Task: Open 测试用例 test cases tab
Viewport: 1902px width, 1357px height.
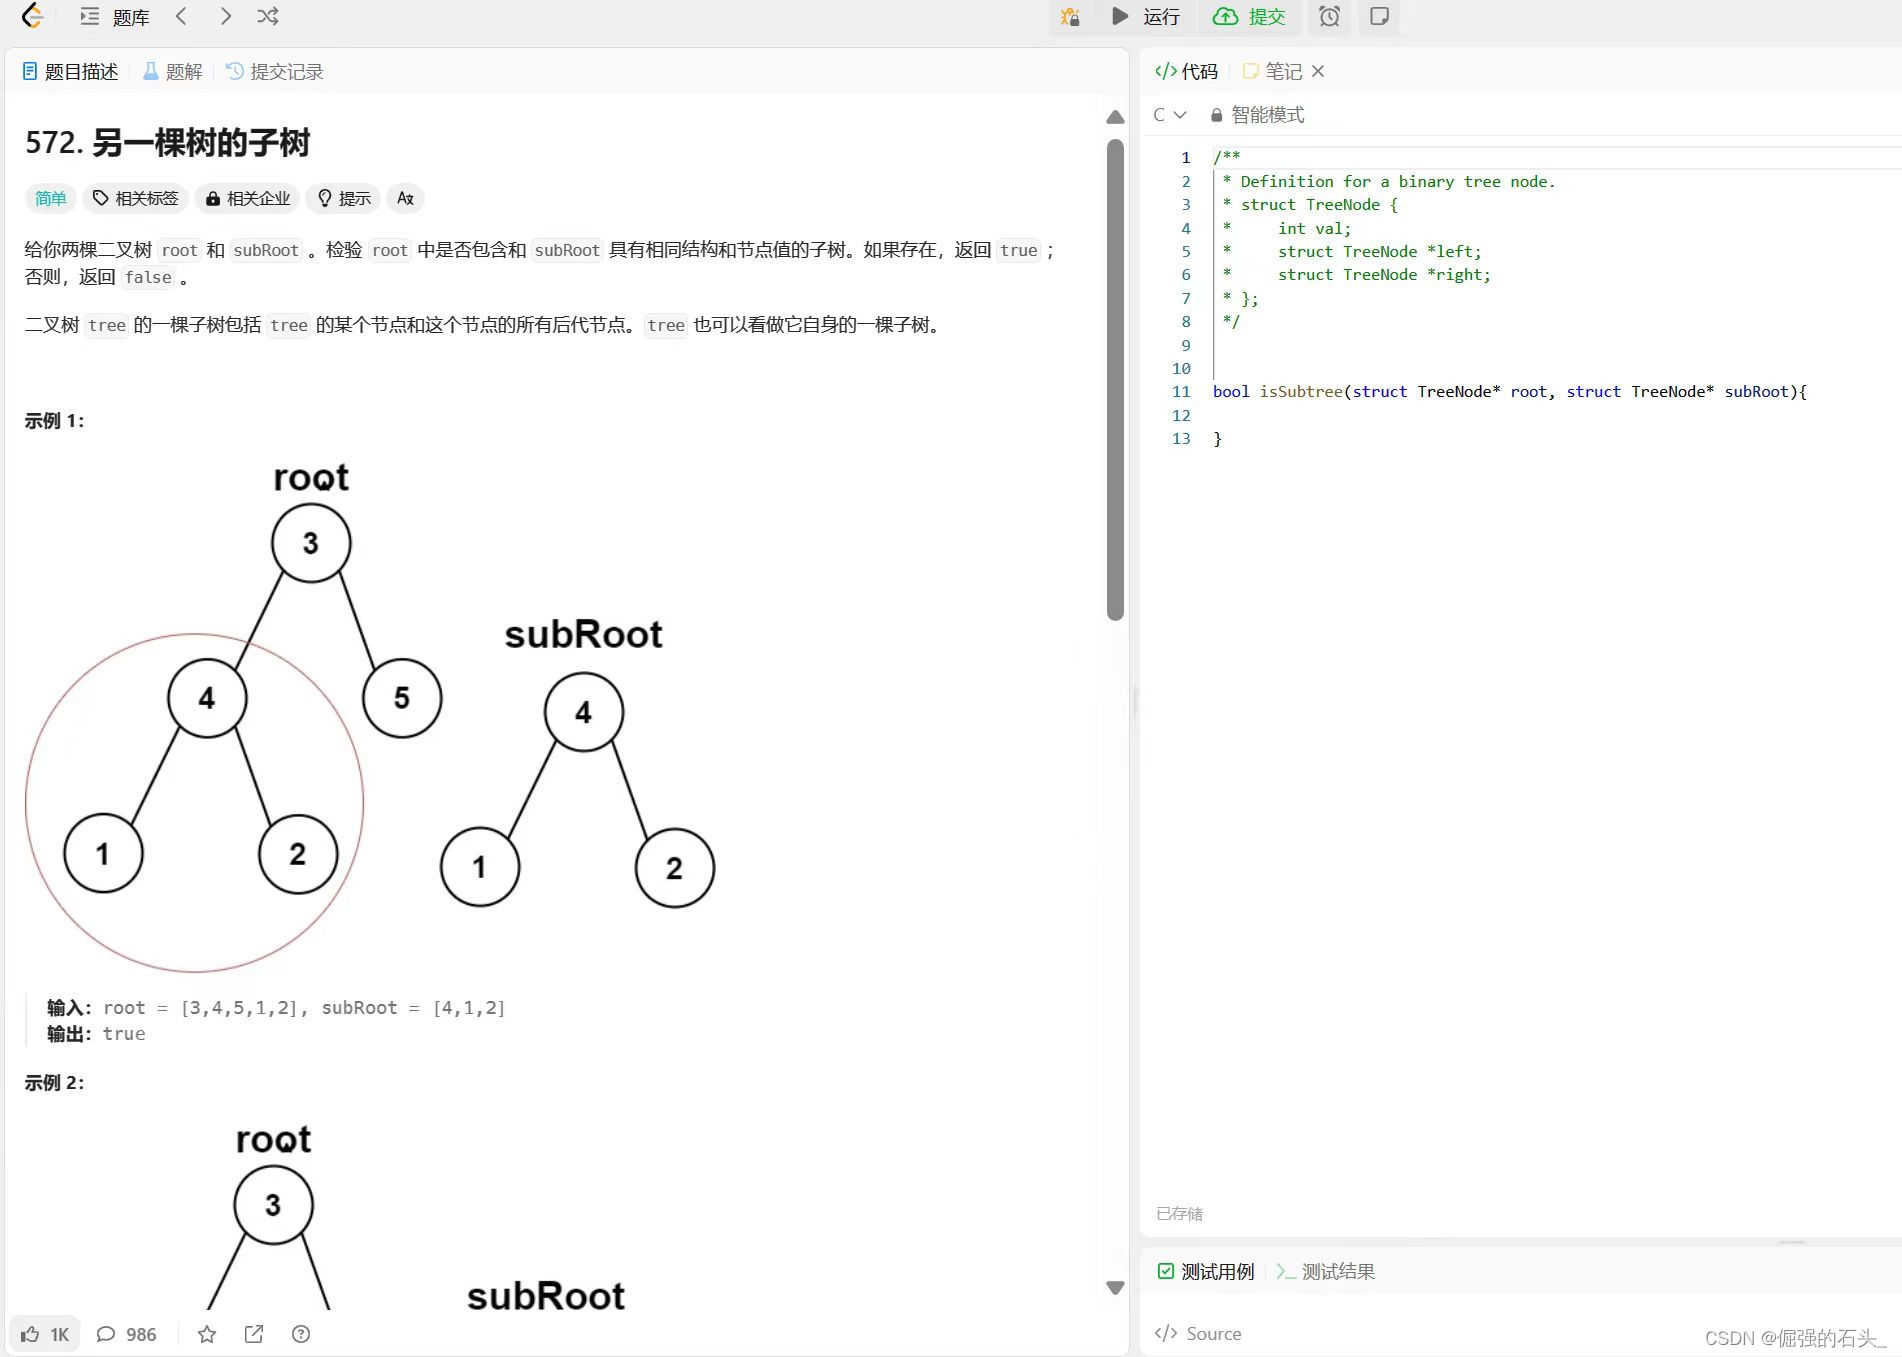Action: click(x=1206, y=1271)
